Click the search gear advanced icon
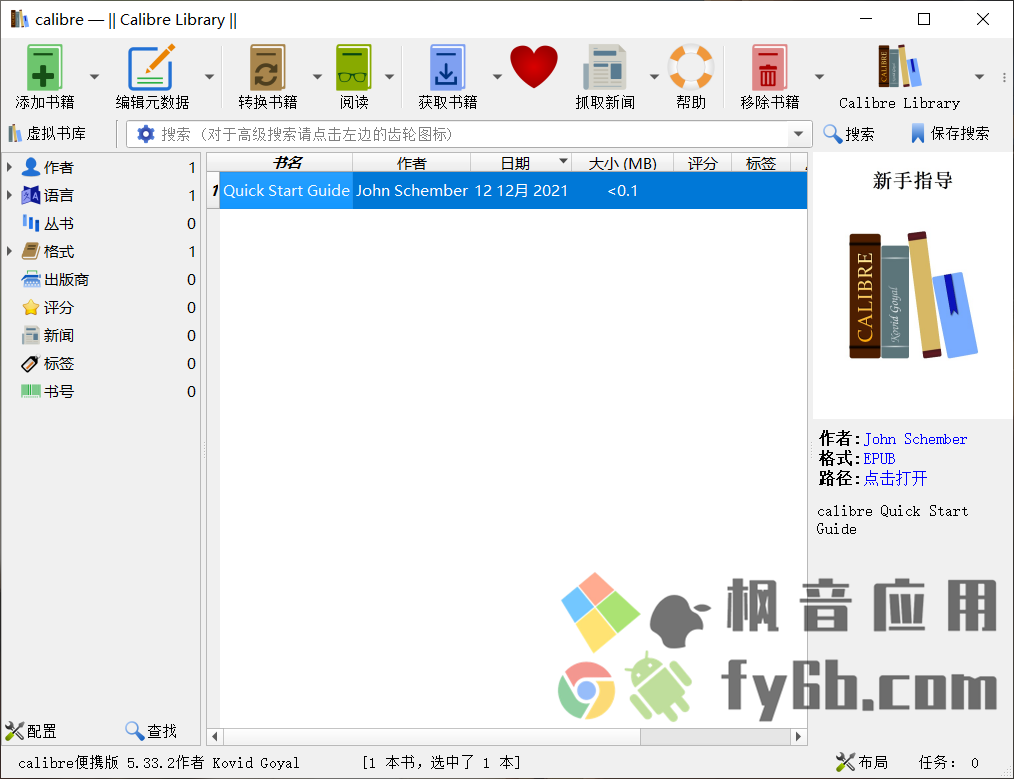 (x=146, y=134)
